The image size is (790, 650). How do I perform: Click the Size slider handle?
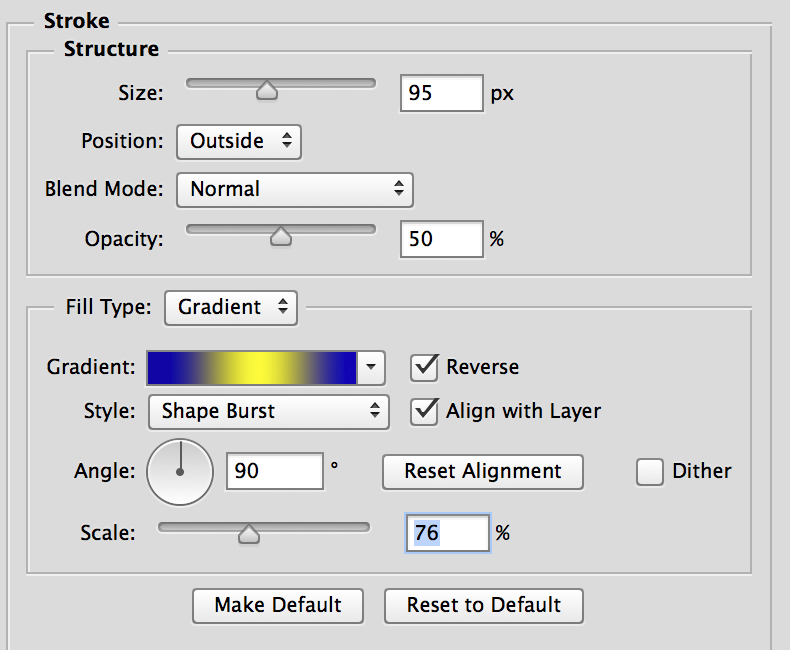(267, 91)
